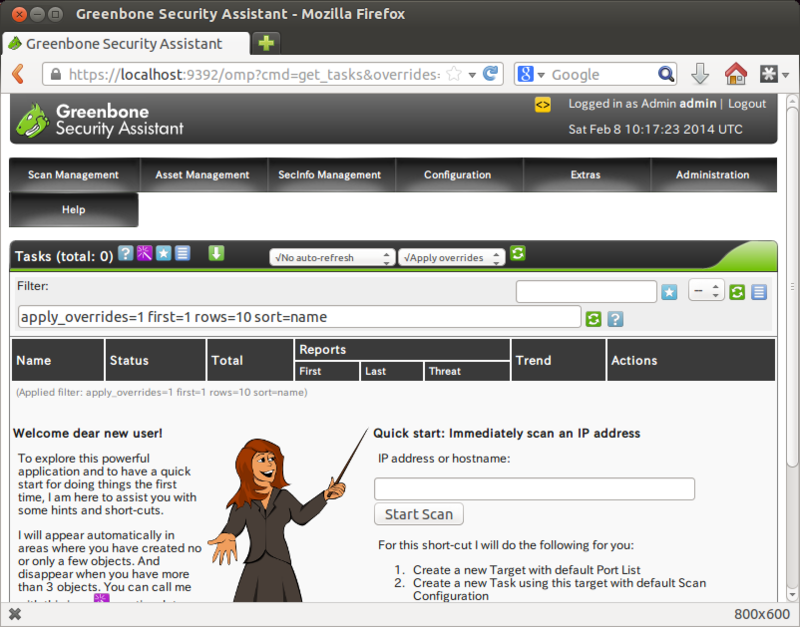Image resolution: width=800 pixels, height=627 pixels.
Task: Click Google search magnifier icon
Action: click(665, 74)
